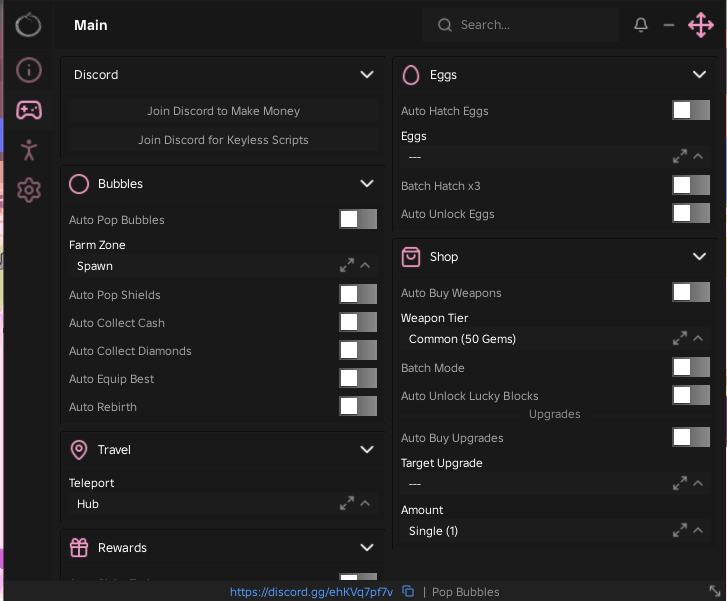This screenshot has width=727, height=601.
Task: Open the Amount dropdown showing Single (1)
Action: [555, 531]
